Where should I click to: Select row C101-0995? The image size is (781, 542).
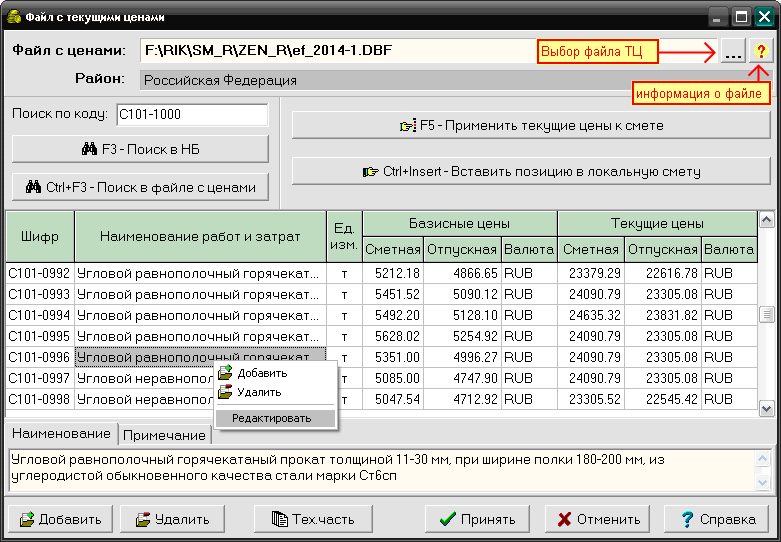[x=382, y=336]
